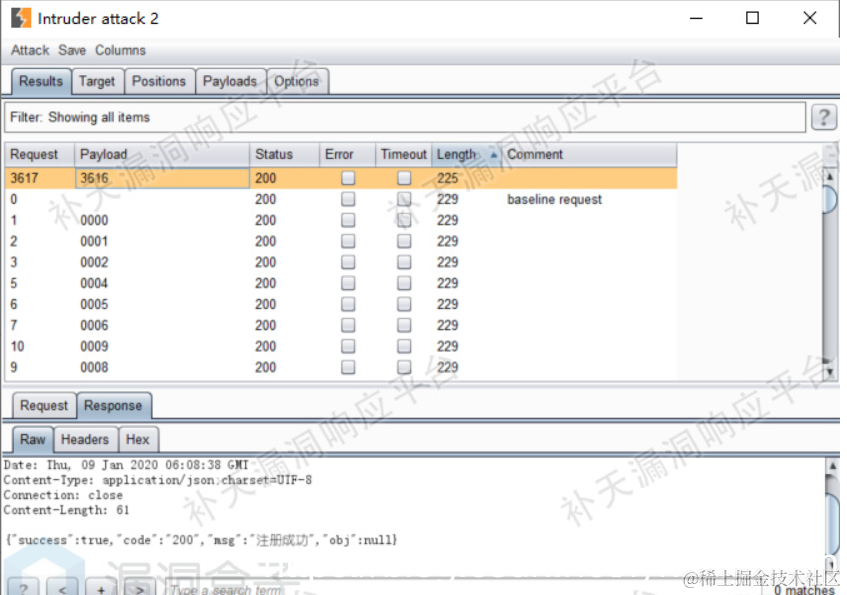This screenshot has height=595, width=847.
Task: Click the search help question mark button
Action: pyautogui.click(x=23, y=588)
